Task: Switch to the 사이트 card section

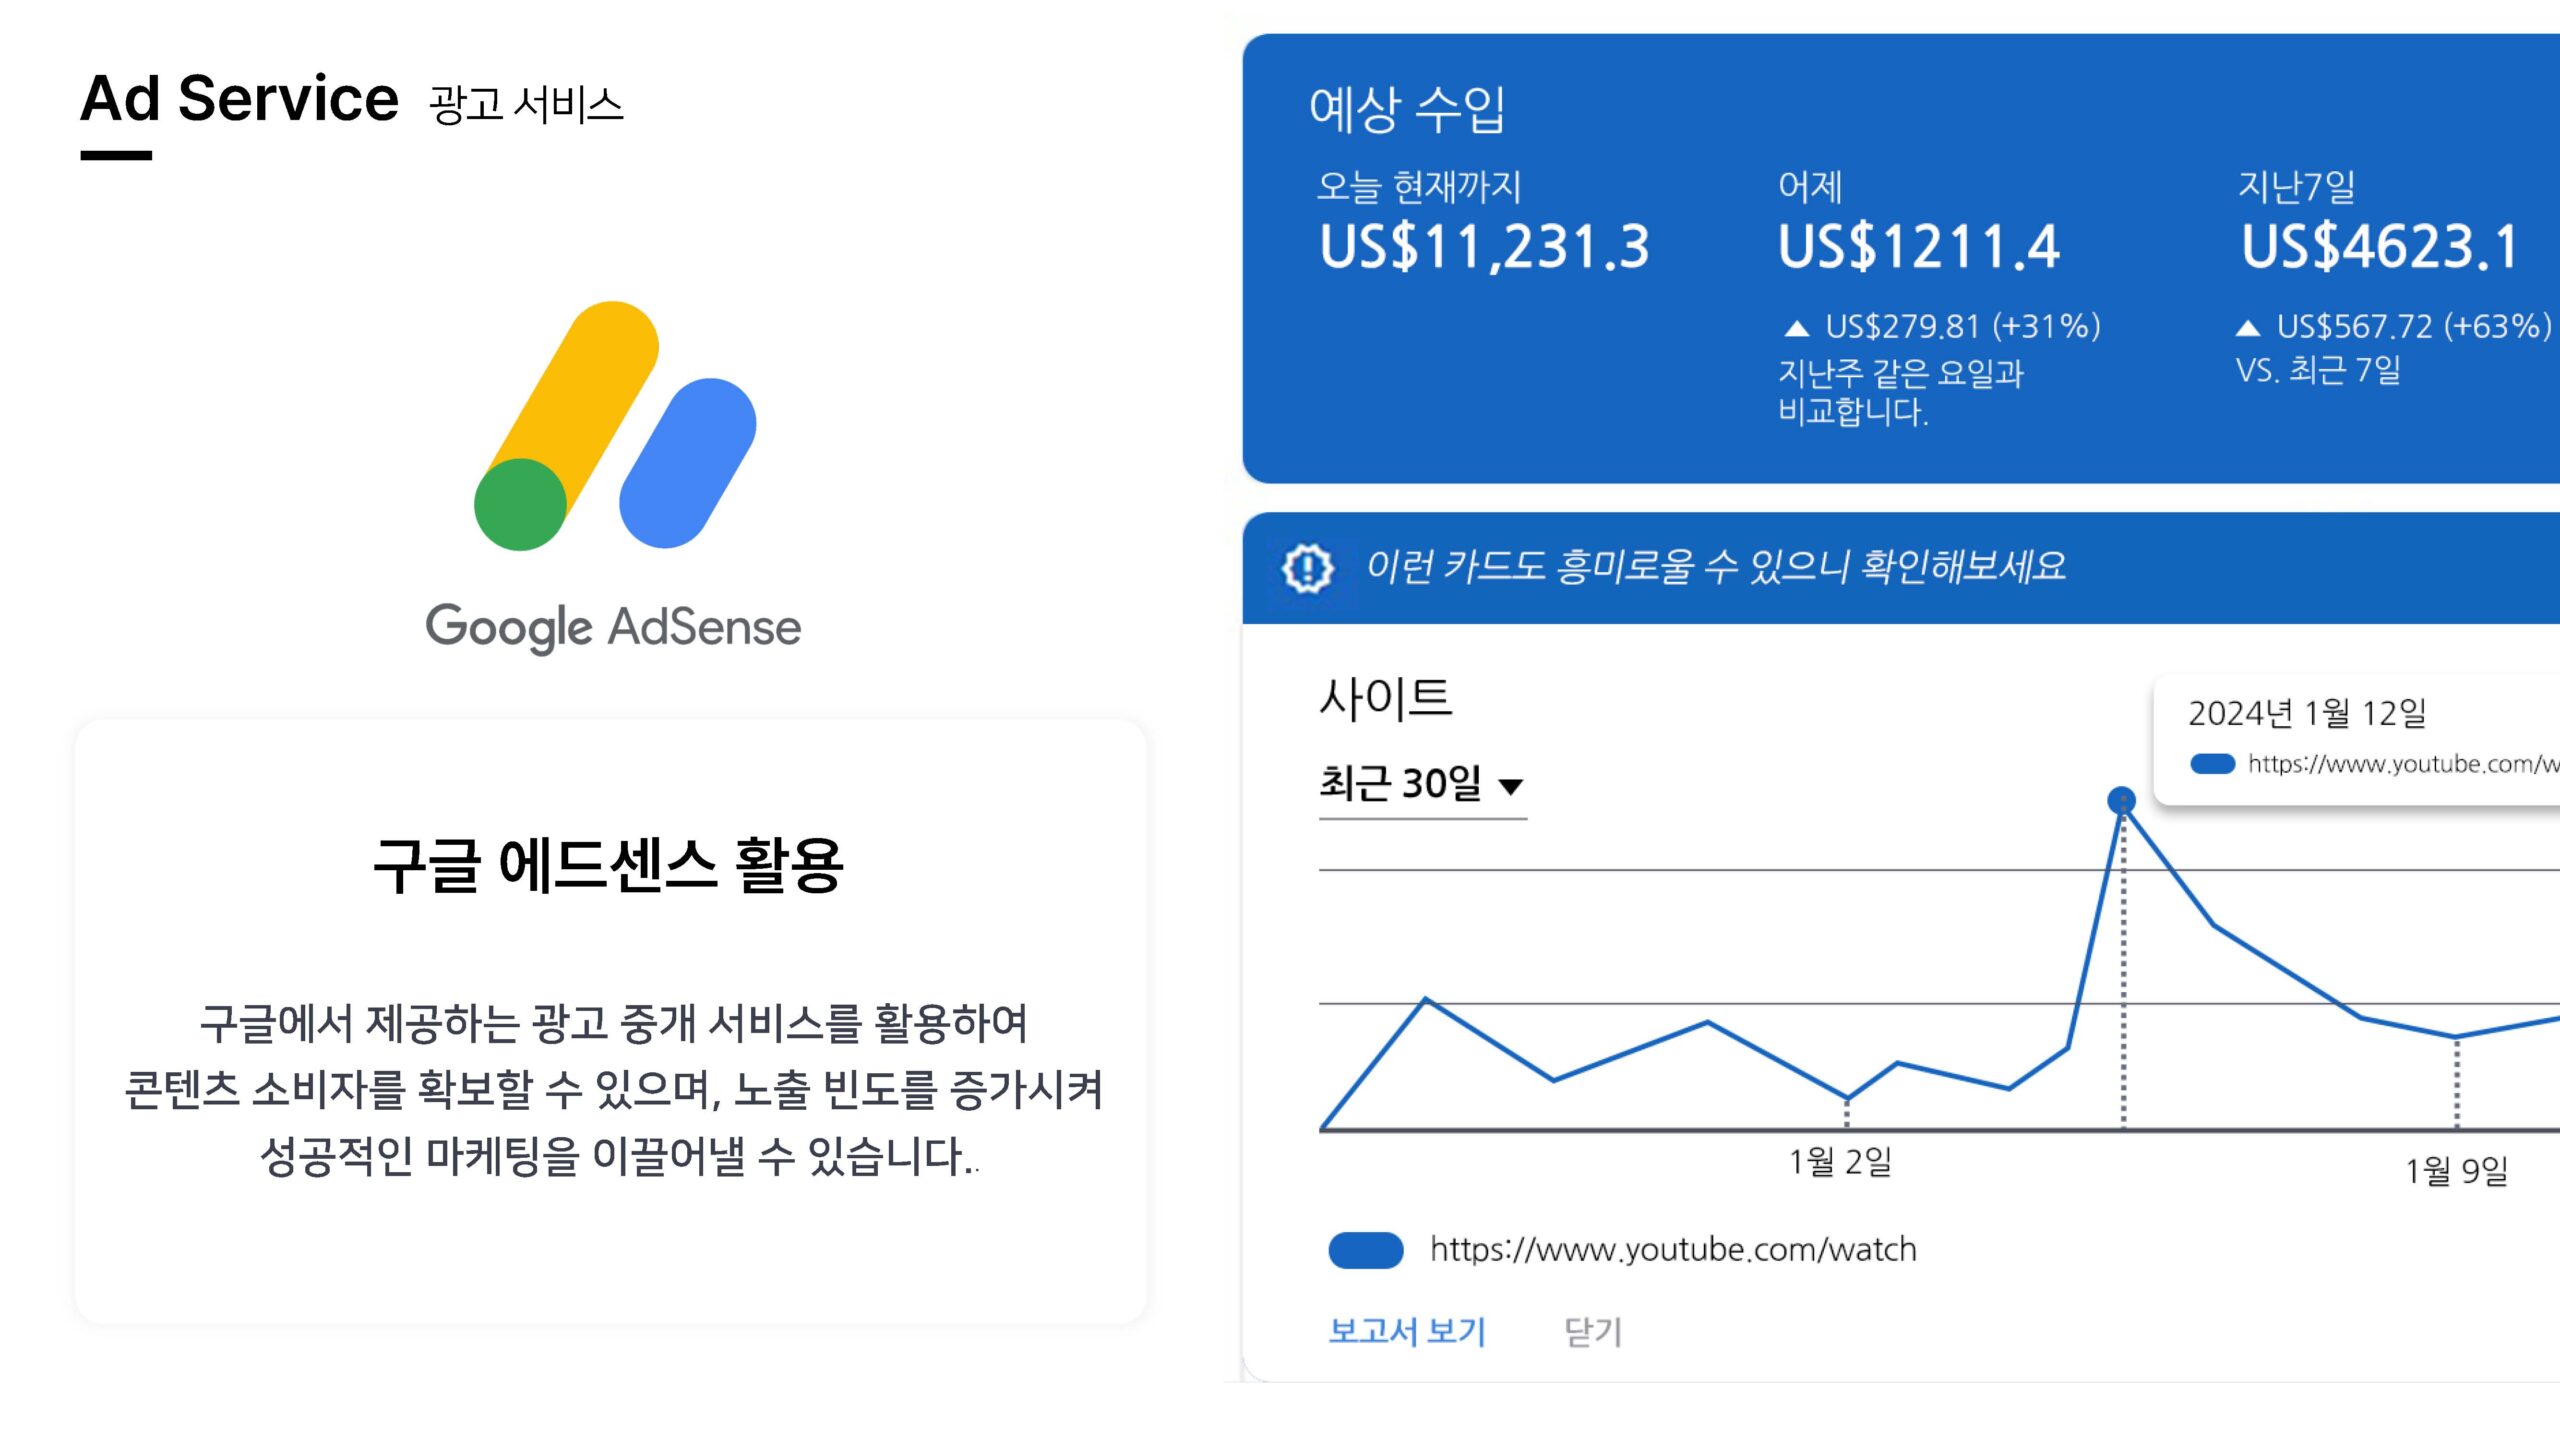Action: [x=1386, y=700]
